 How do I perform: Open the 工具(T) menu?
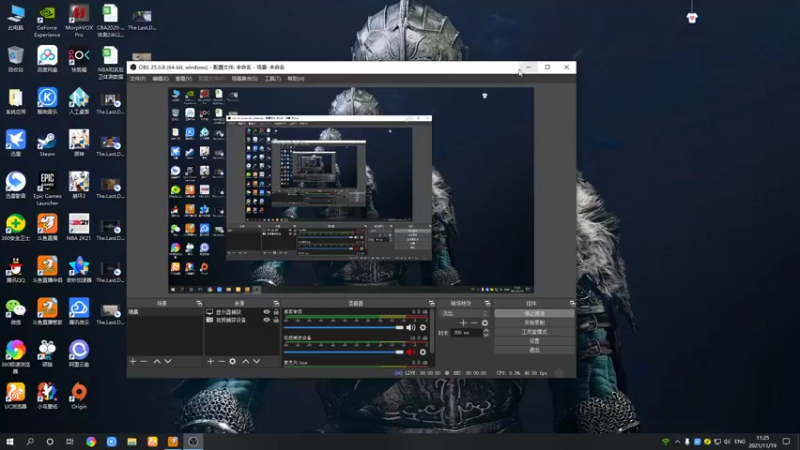[272, 79]
